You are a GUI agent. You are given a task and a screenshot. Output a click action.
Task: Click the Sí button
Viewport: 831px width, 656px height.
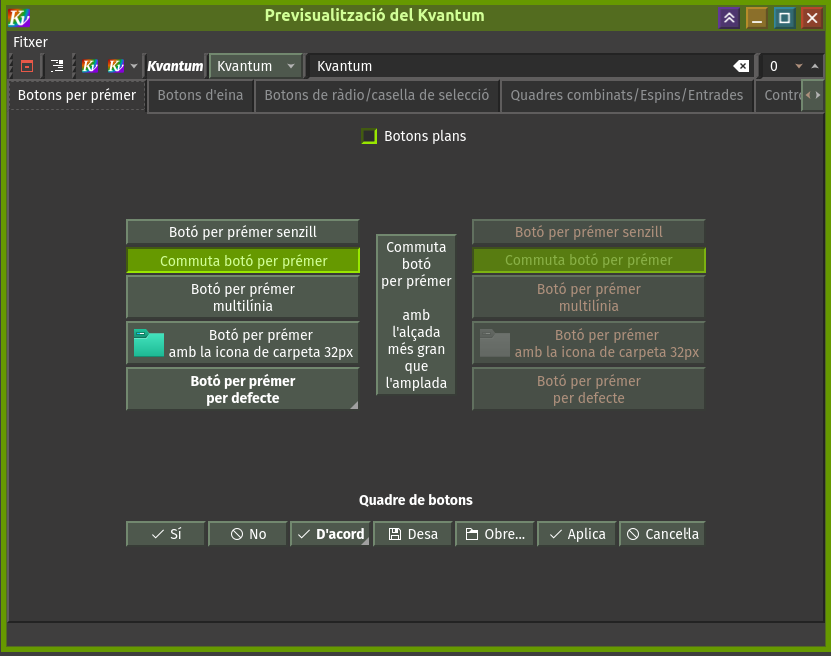166,534
